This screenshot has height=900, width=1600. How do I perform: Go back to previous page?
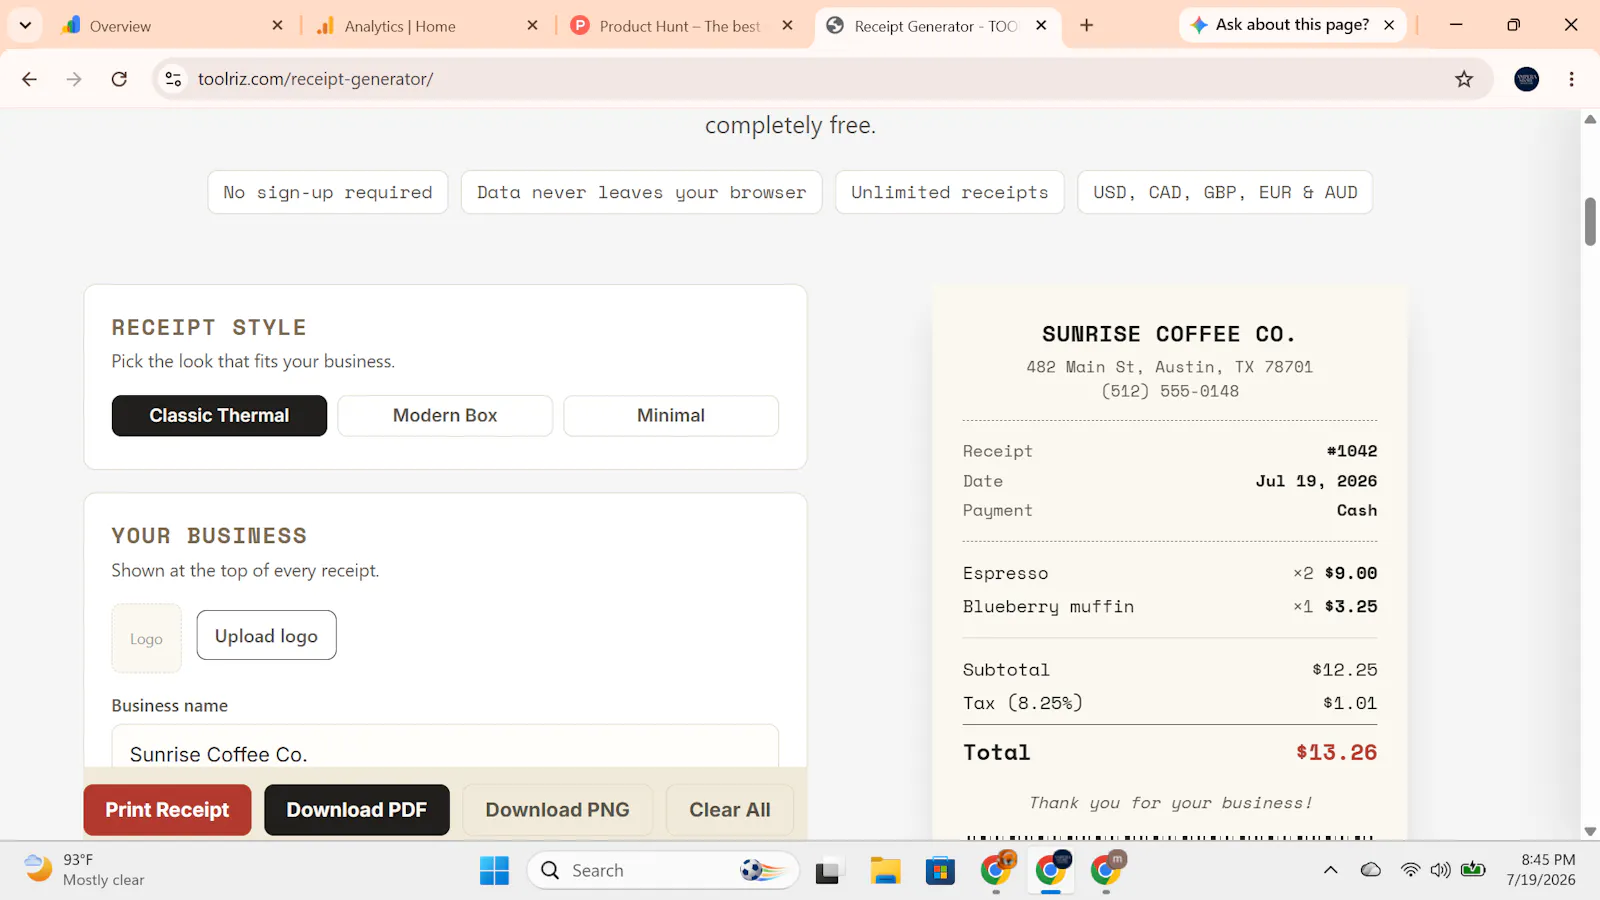29,79
